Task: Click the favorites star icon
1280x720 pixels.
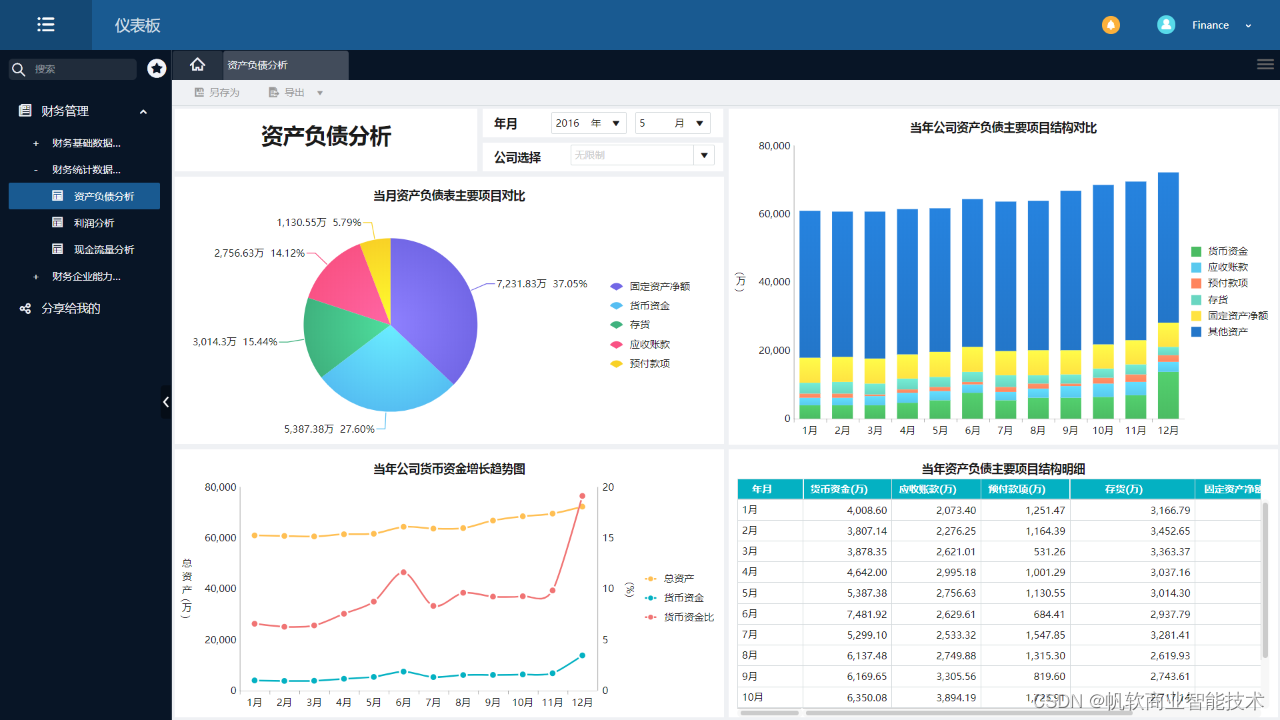Action: pyautogui.click(x=157, y=68)
